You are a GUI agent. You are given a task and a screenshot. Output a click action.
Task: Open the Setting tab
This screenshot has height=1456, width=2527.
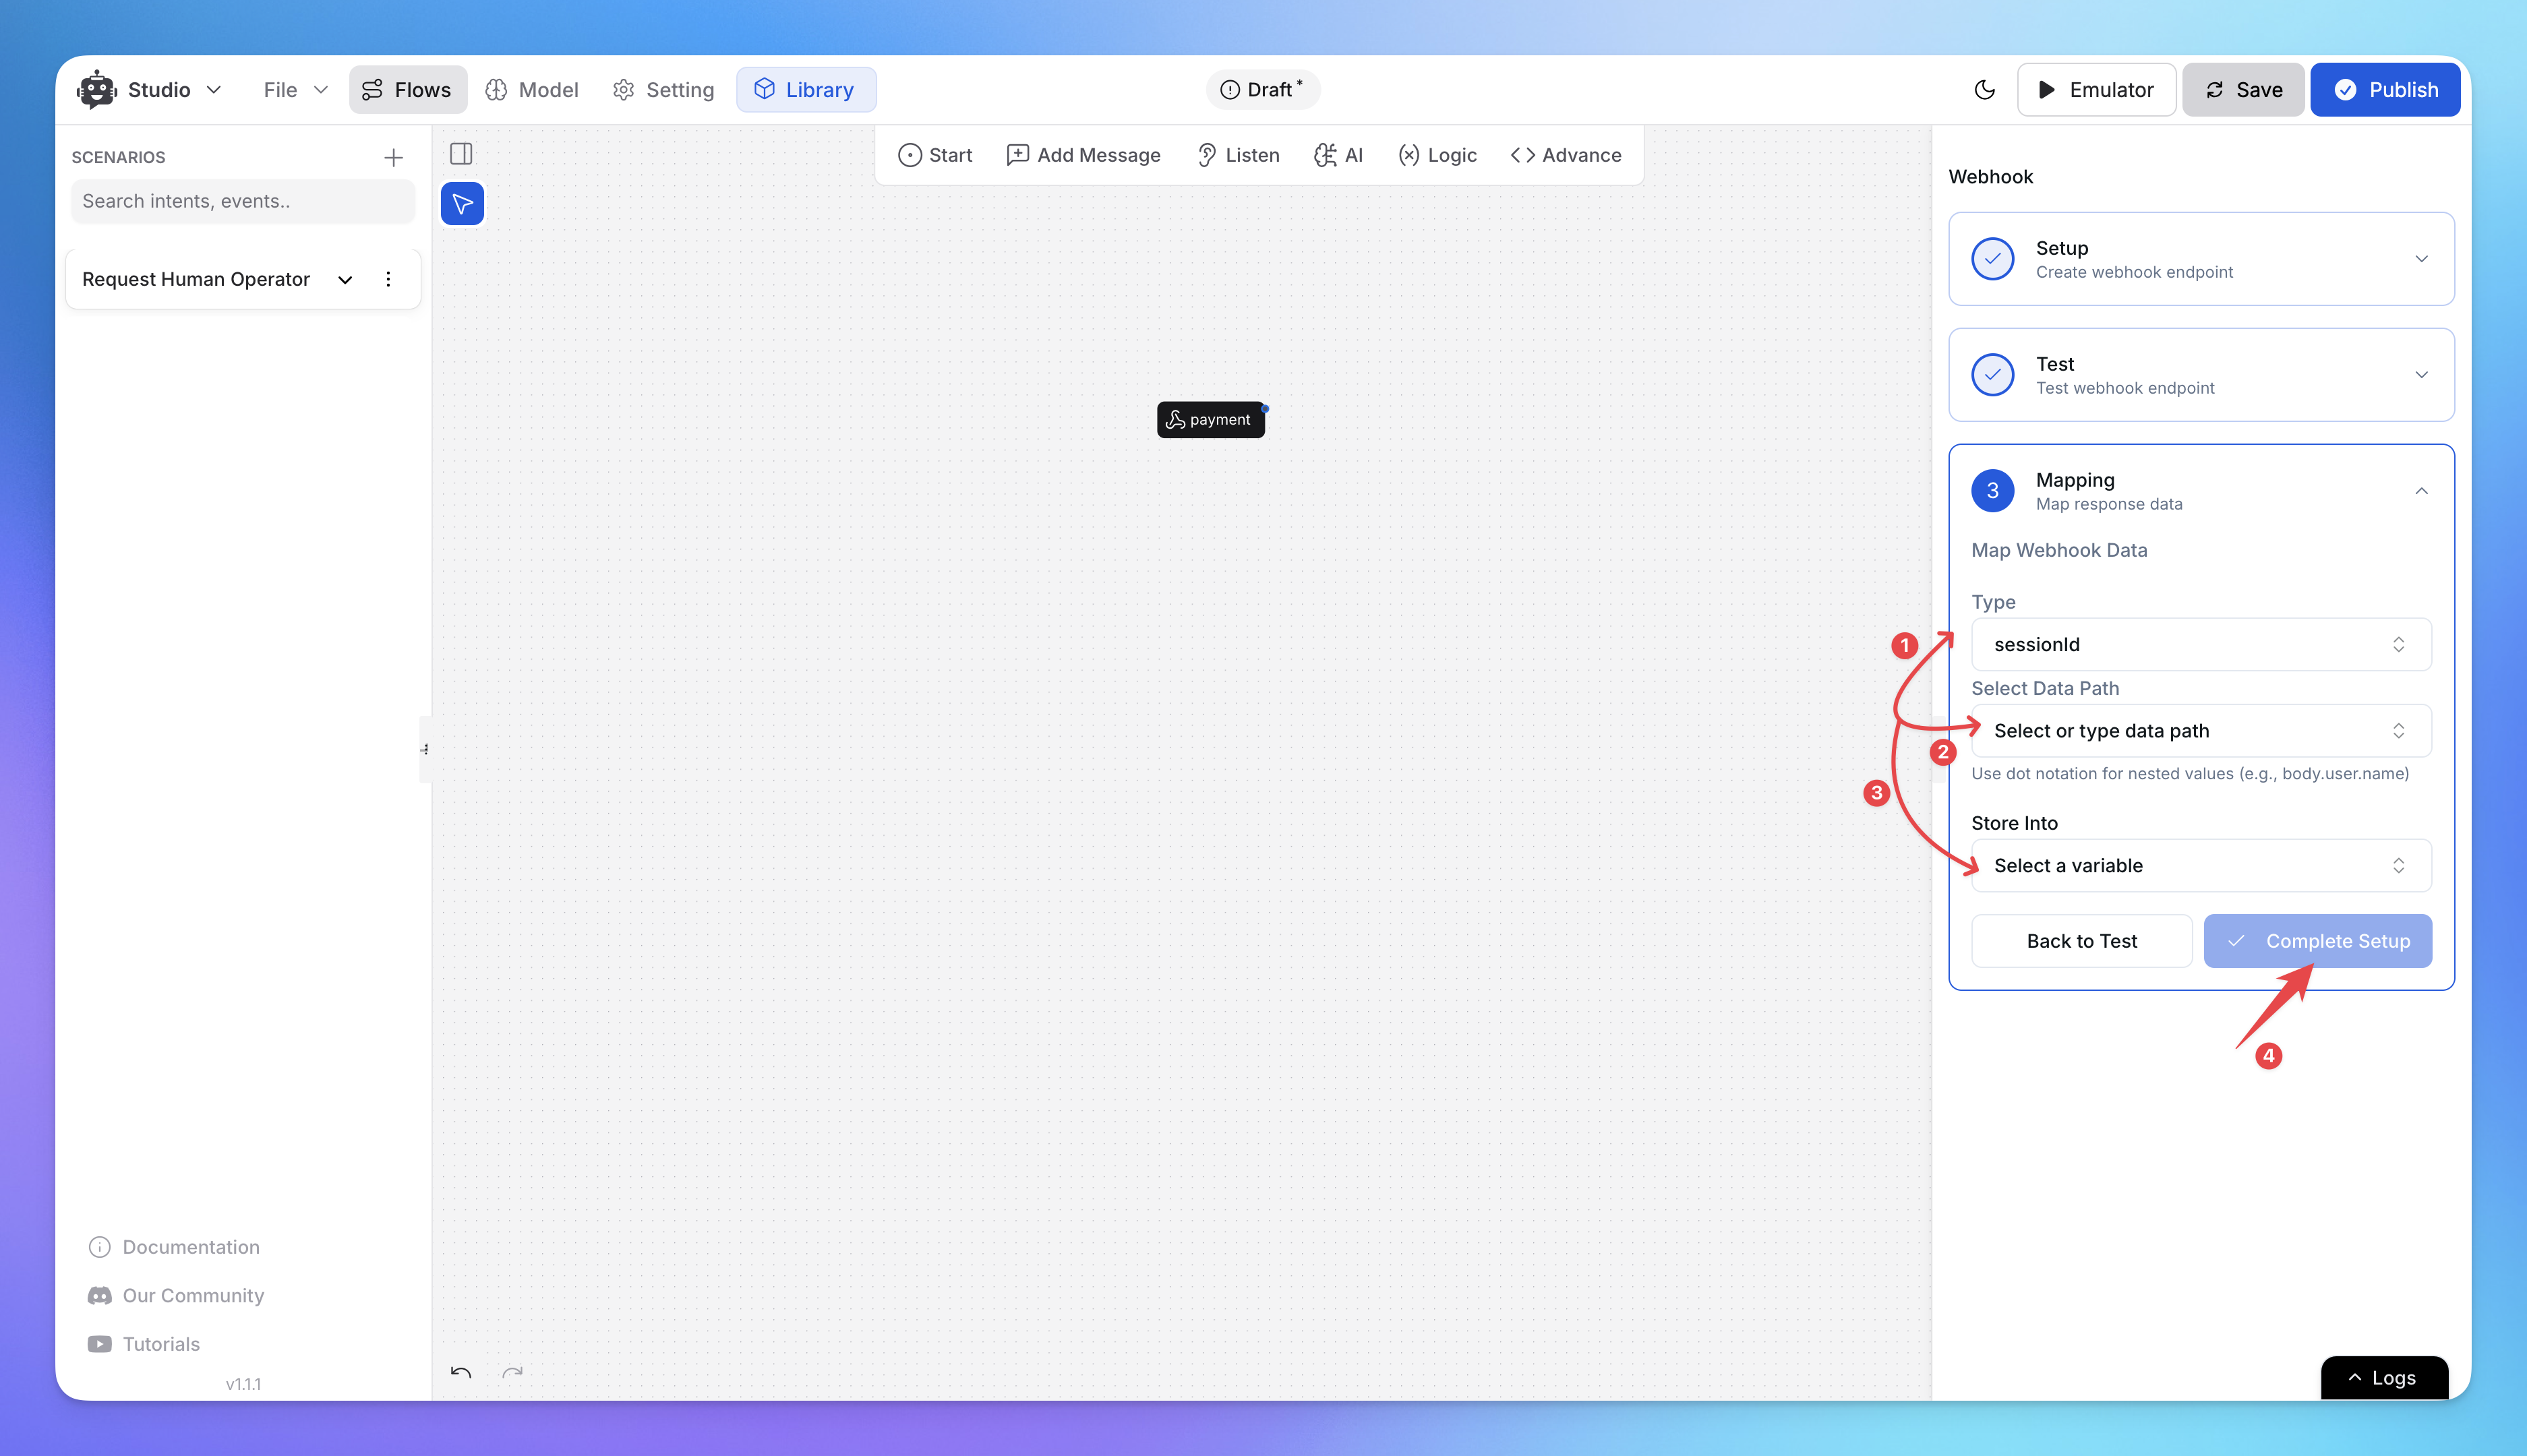click(663, 90)
